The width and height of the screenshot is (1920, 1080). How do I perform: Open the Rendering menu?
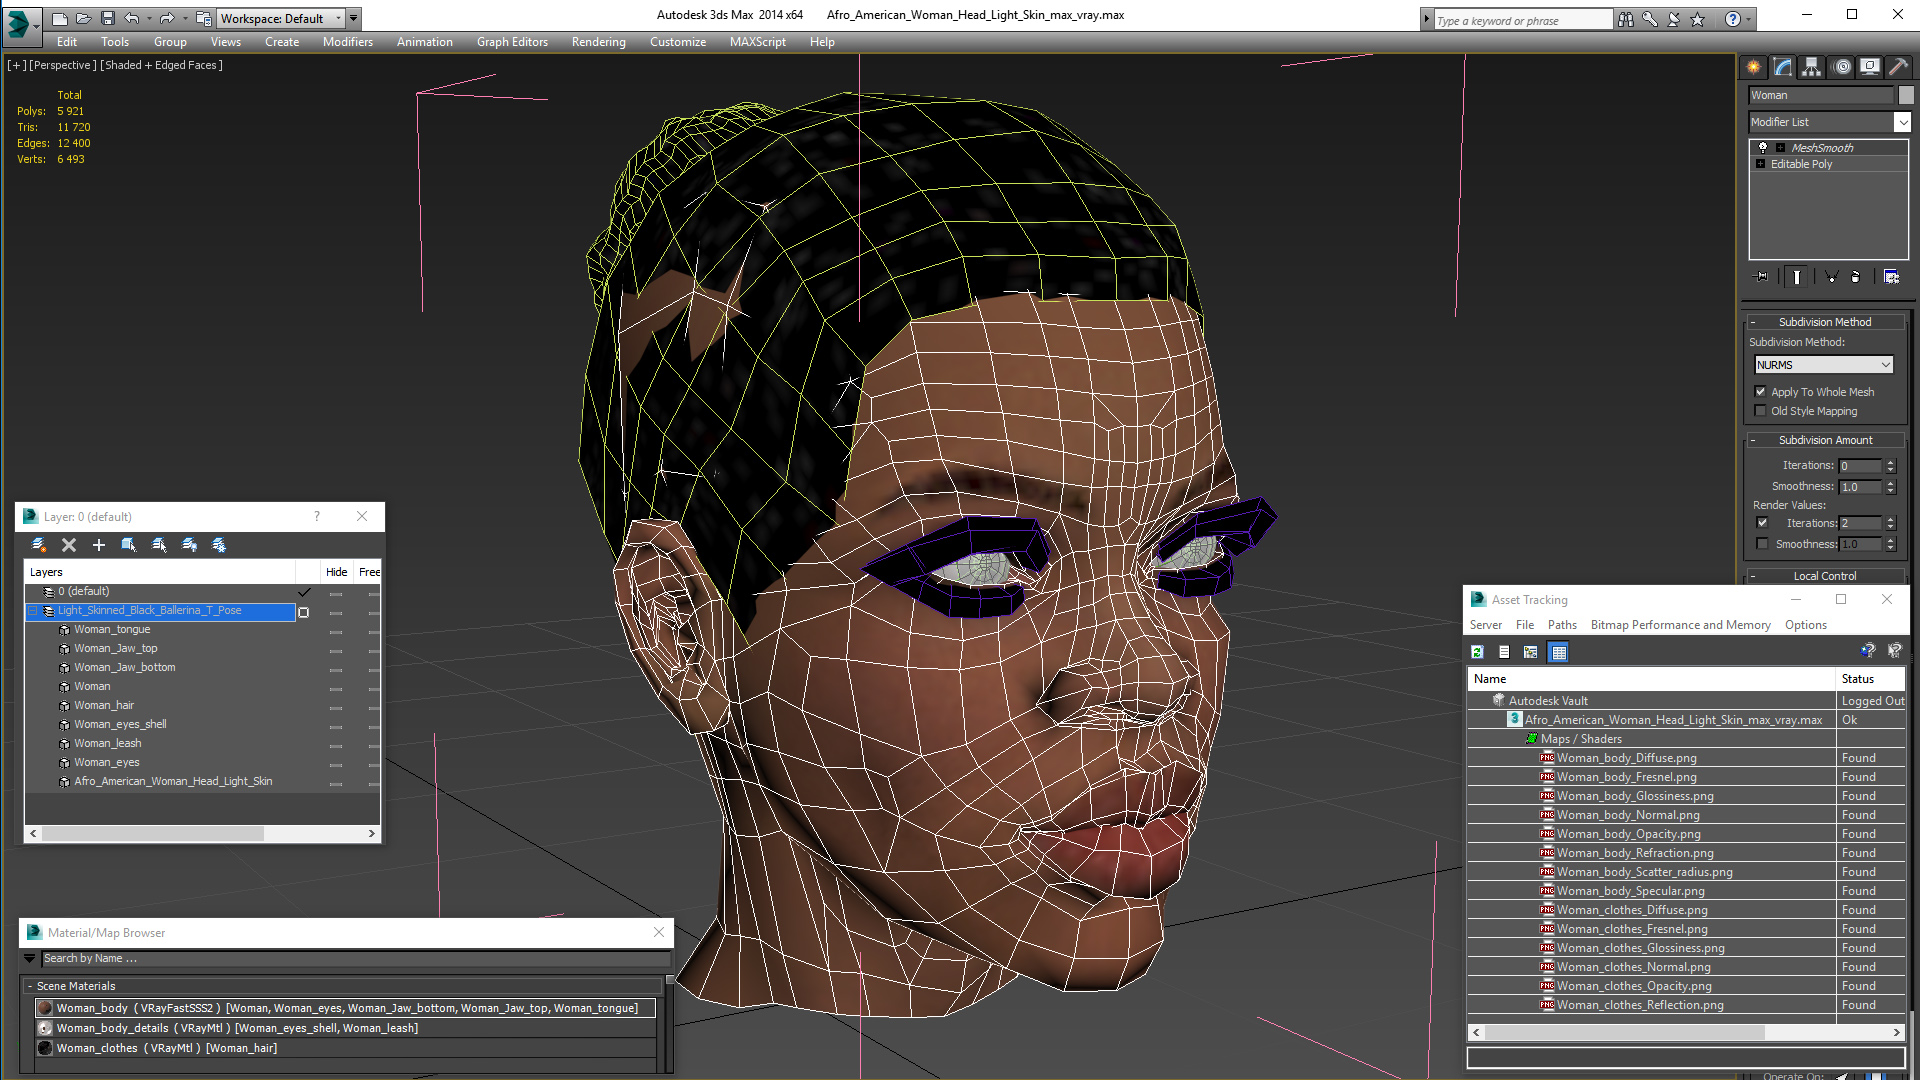tap(598, 42)
